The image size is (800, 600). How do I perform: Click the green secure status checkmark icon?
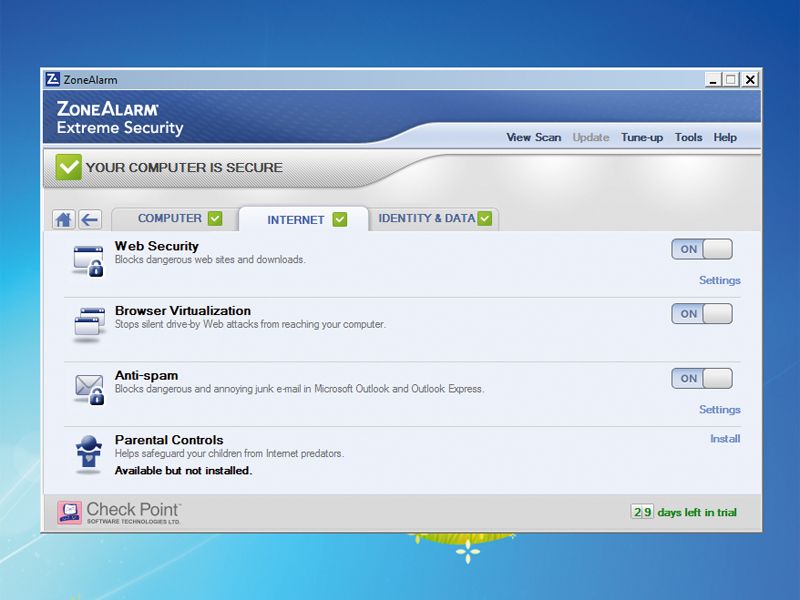pyautogui.click(x=68, y=167)
